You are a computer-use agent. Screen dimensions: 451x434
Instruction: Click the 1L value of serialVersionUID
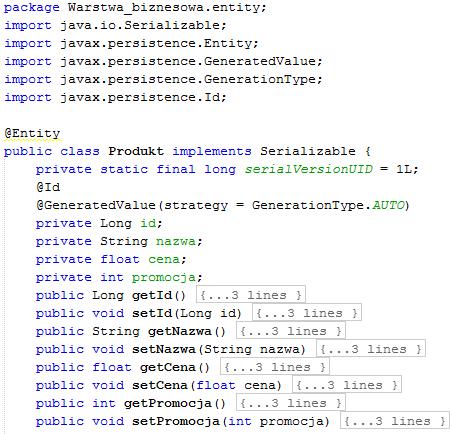click(x=404, y=169)
